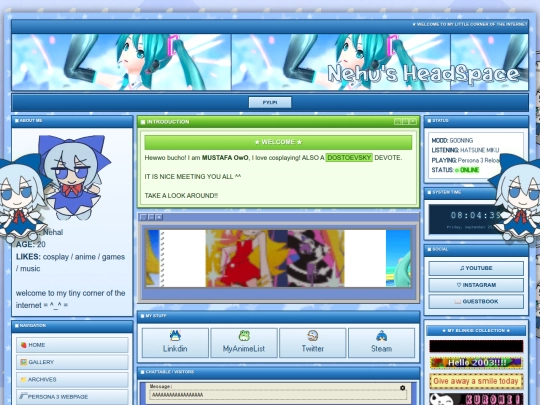This screenshot has height=405, width=540.
Task: Click the AGE: 20 line in About Me
Action: pos(31,245)
